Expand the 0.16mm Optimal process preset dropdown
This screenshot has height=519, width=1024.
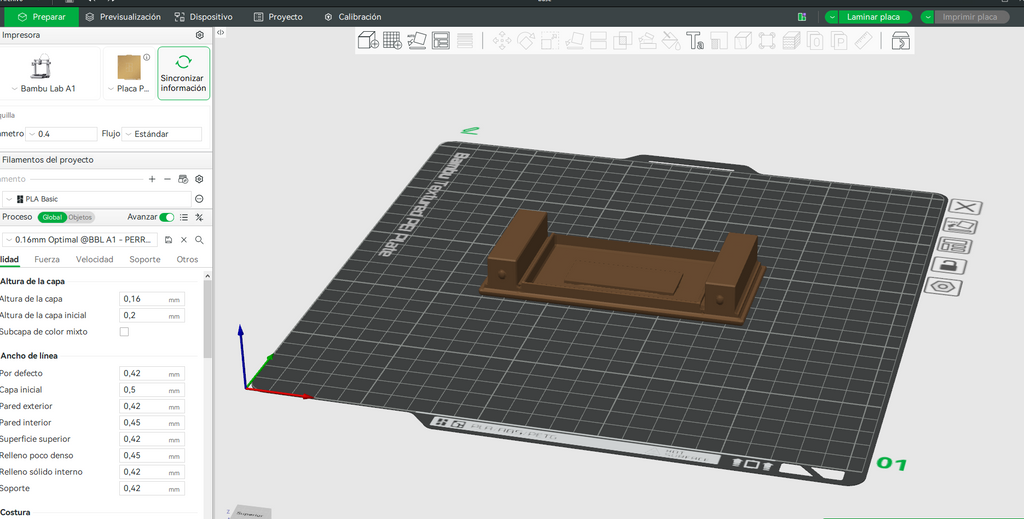[80, 240]
